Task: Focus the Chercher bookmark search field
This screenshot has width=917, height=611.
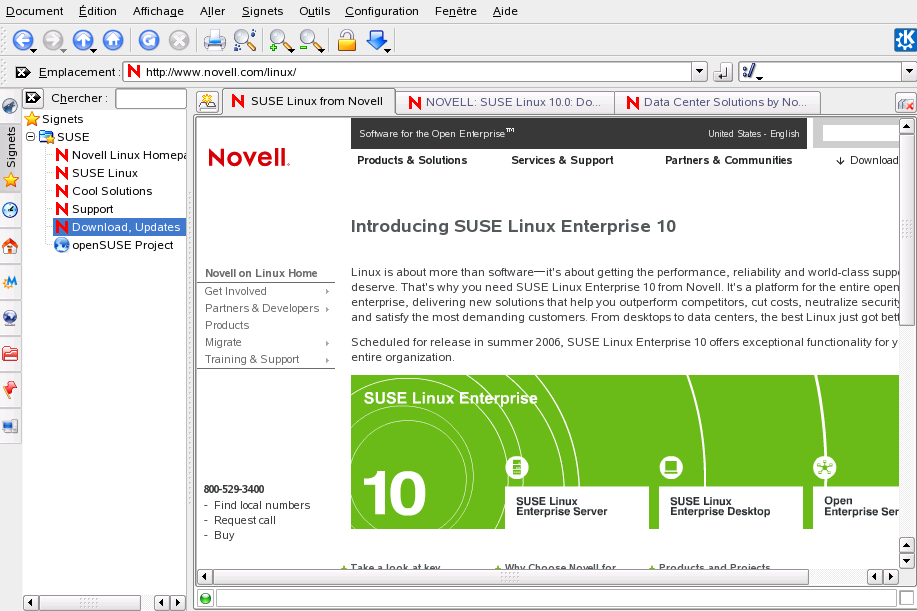Action: click(x=151, y=98)
